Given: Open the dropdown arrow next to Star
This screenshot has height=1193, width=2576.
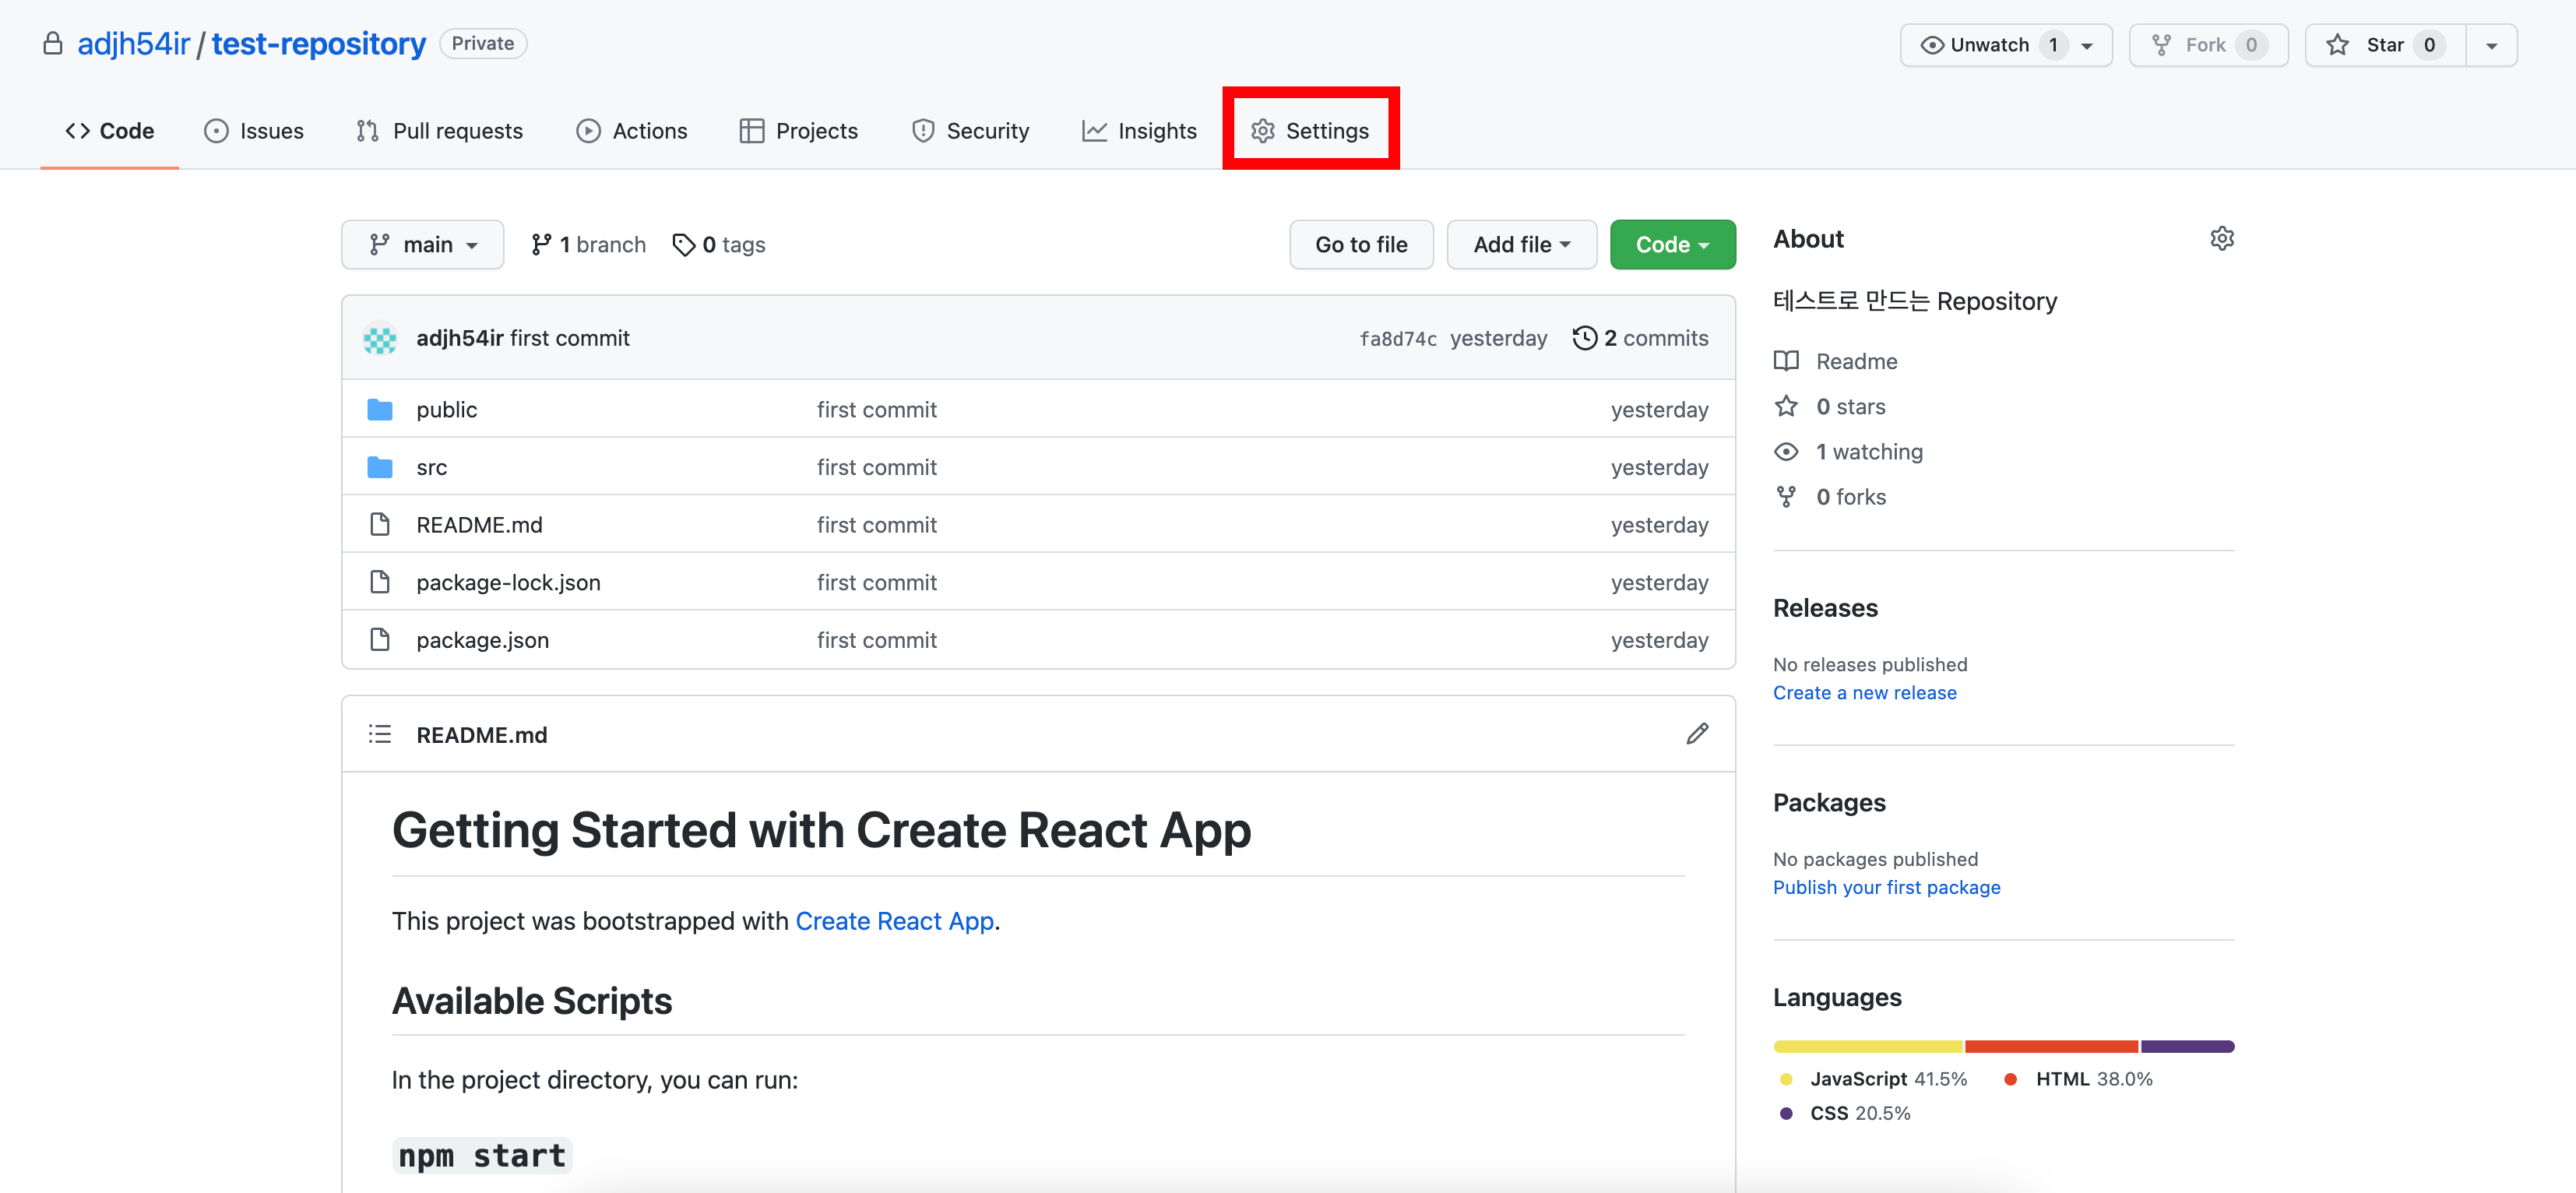Looking at the screenshot, I should click(x=2491, y=45).
